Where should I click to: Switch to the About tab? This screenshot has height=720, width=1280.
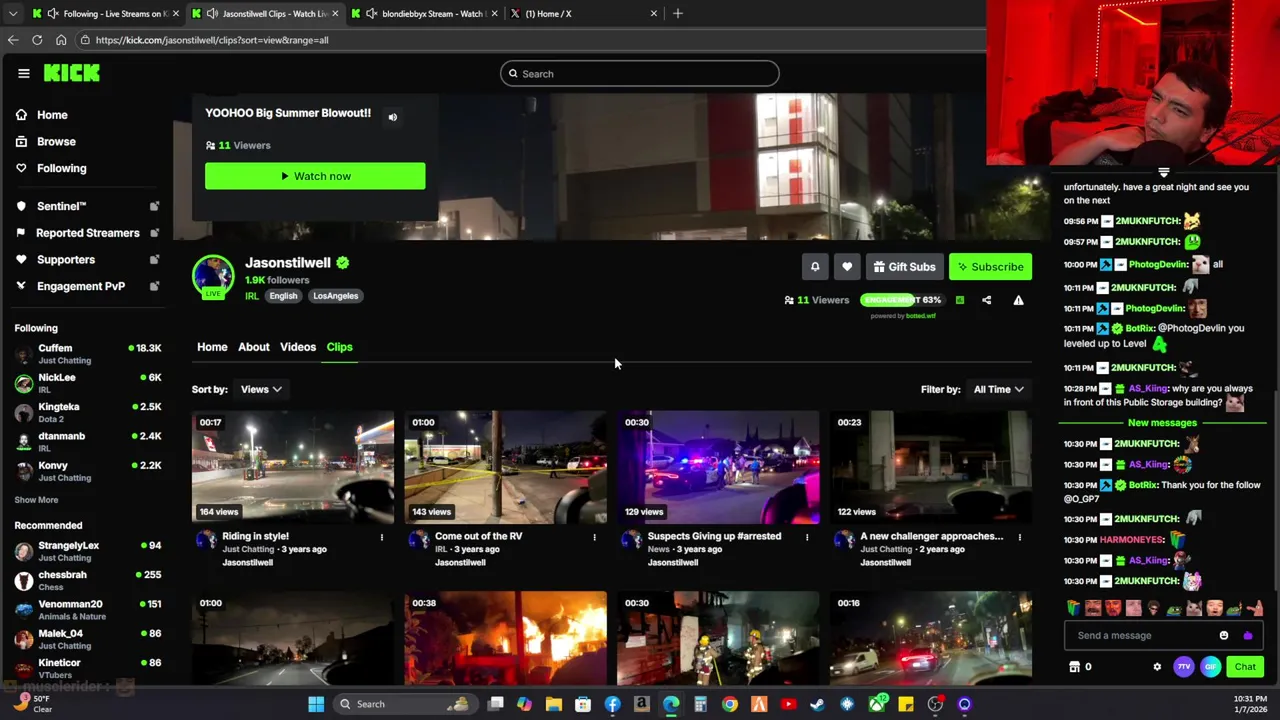(254, 347)
